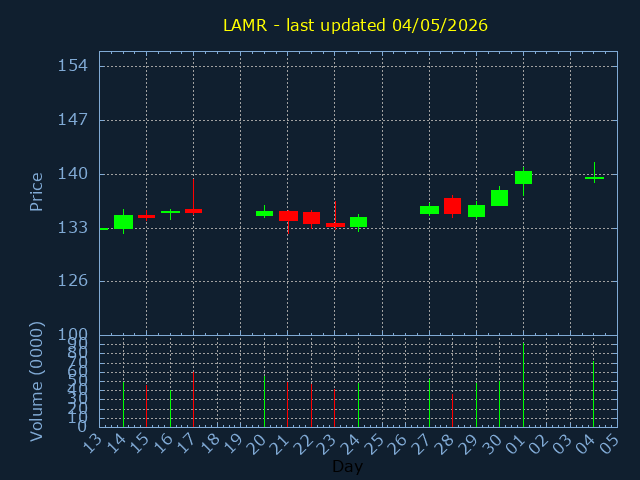Click the green volume bar on day 24
This screenshot has height=480, width=640.
(358, 404)
